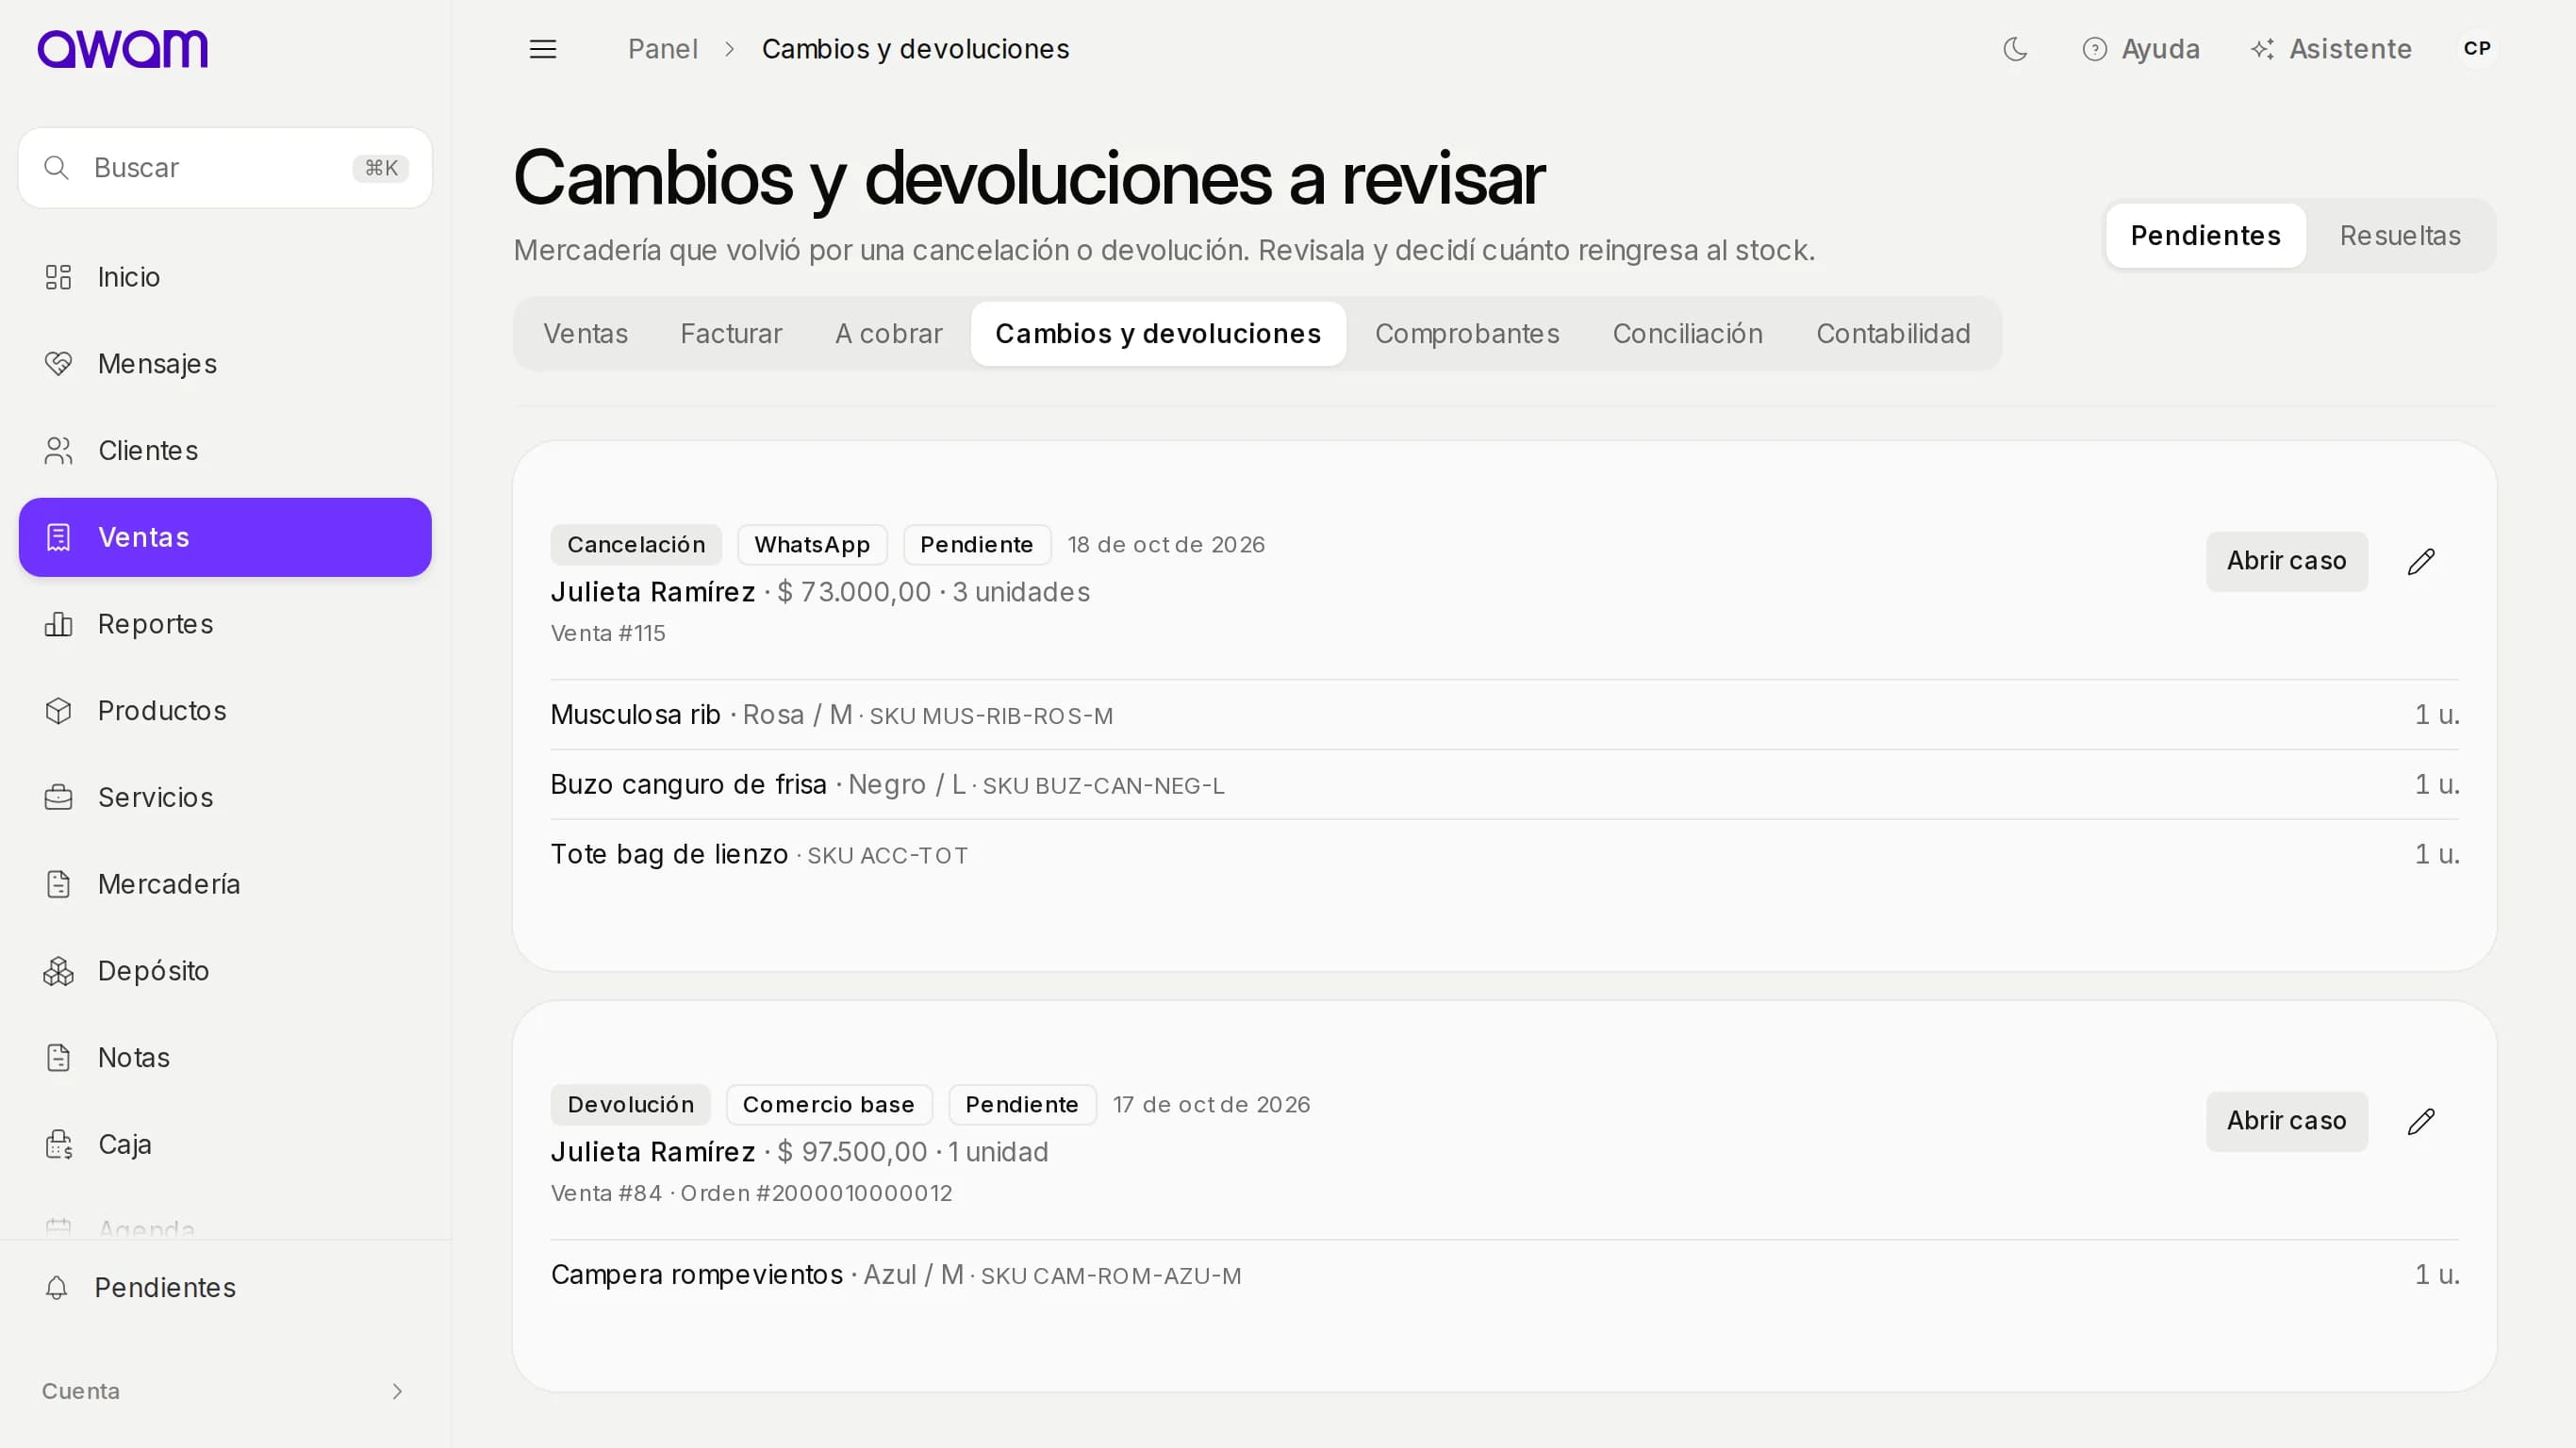
Task: Open CP user avatar menu
Action: tap(2477, 48)
